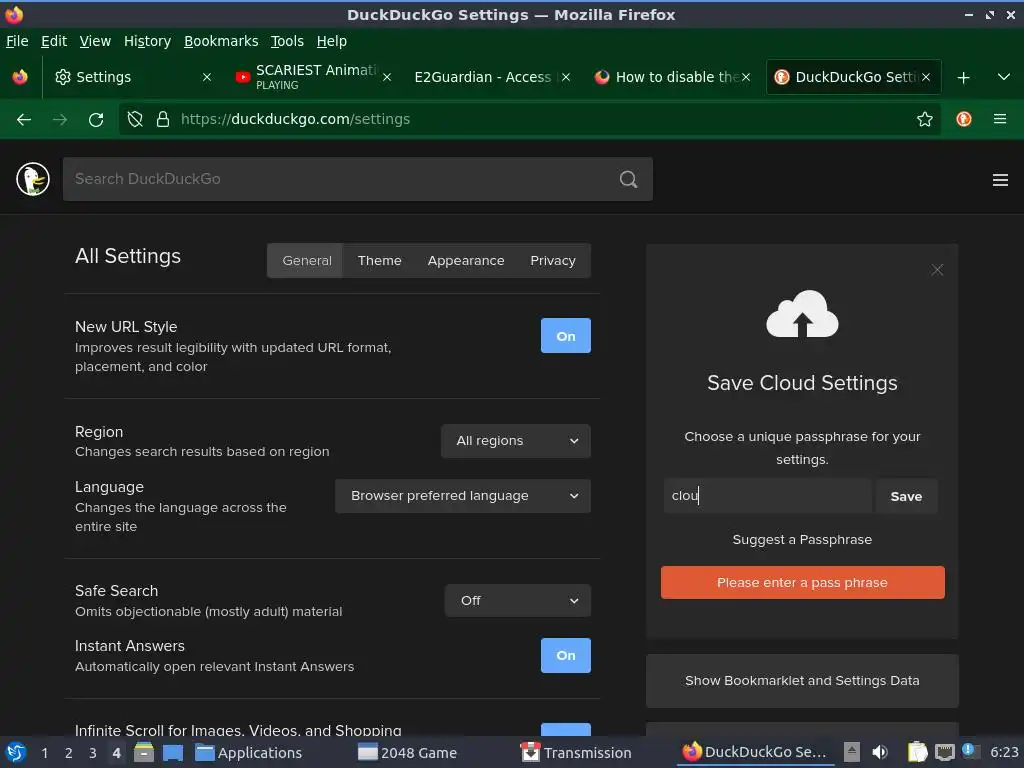Click the clipboard tray icon

click(918, 752)
